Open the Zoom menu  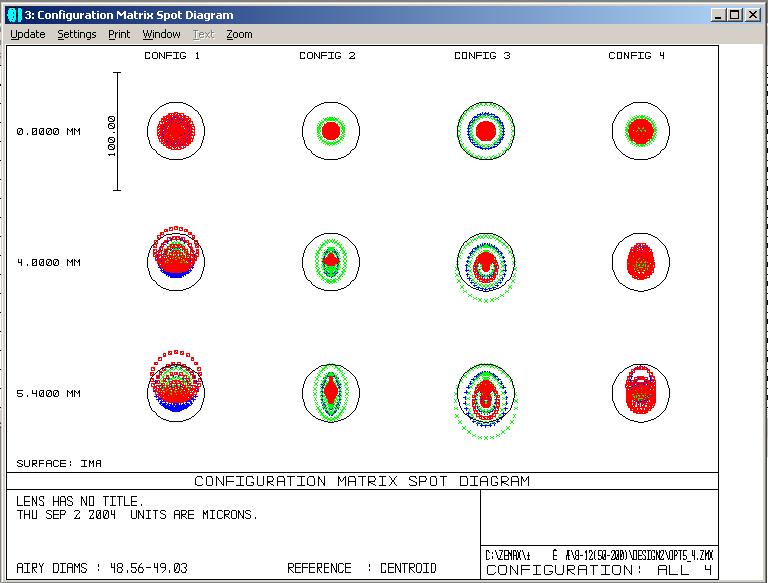click(239, 34)
